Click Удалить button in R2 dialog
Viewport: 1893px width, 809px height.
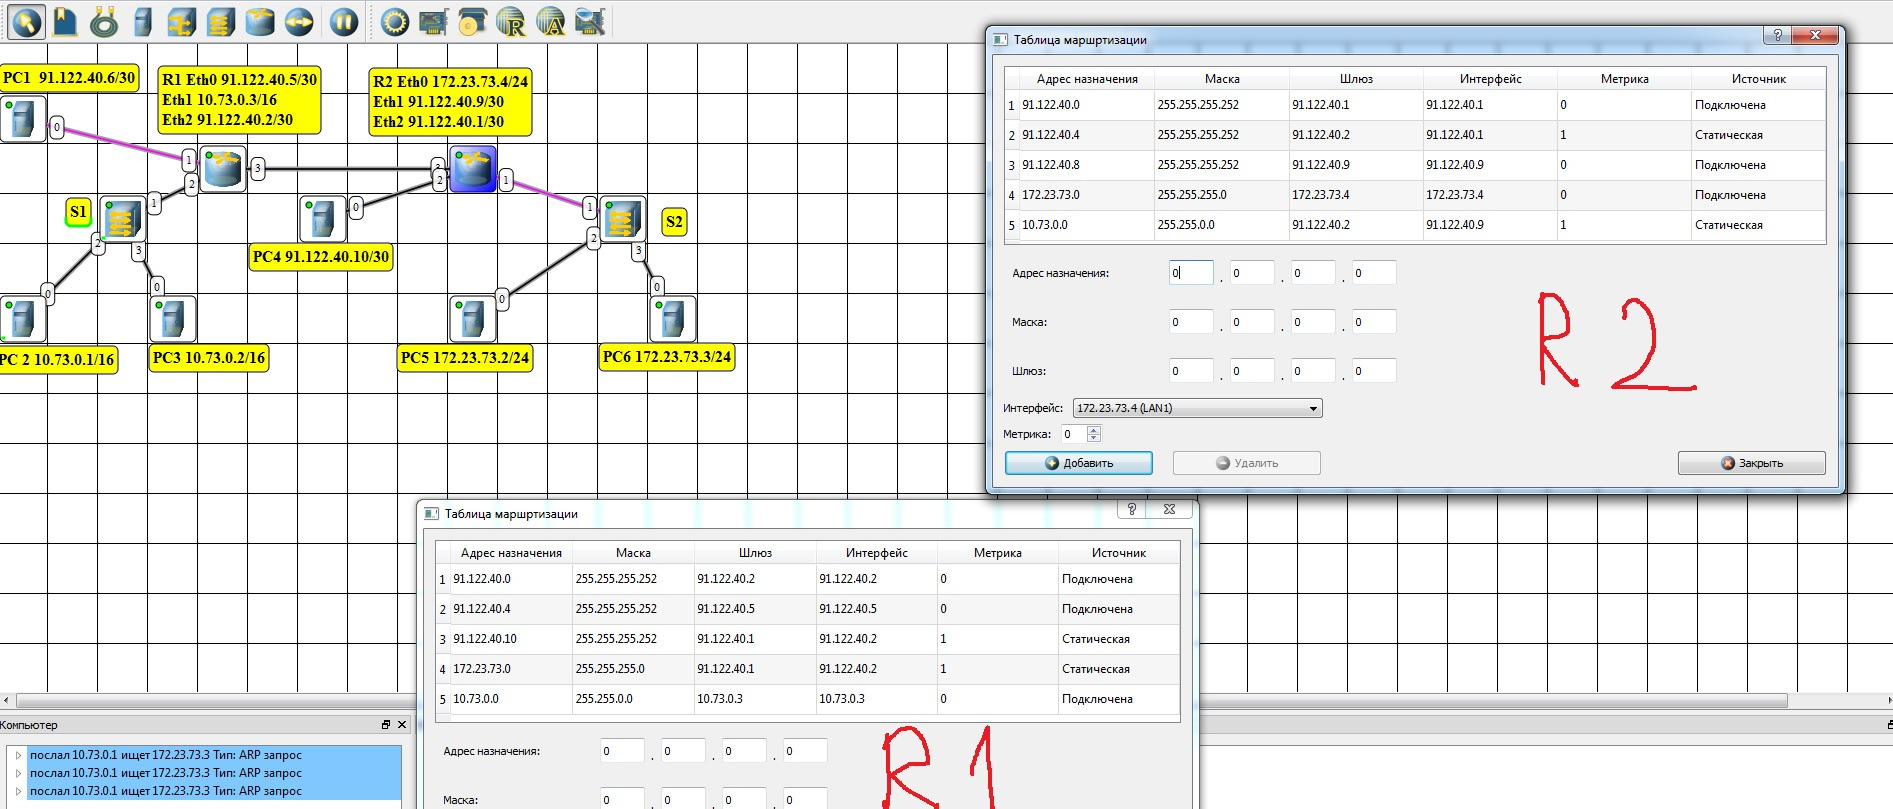1246,463
